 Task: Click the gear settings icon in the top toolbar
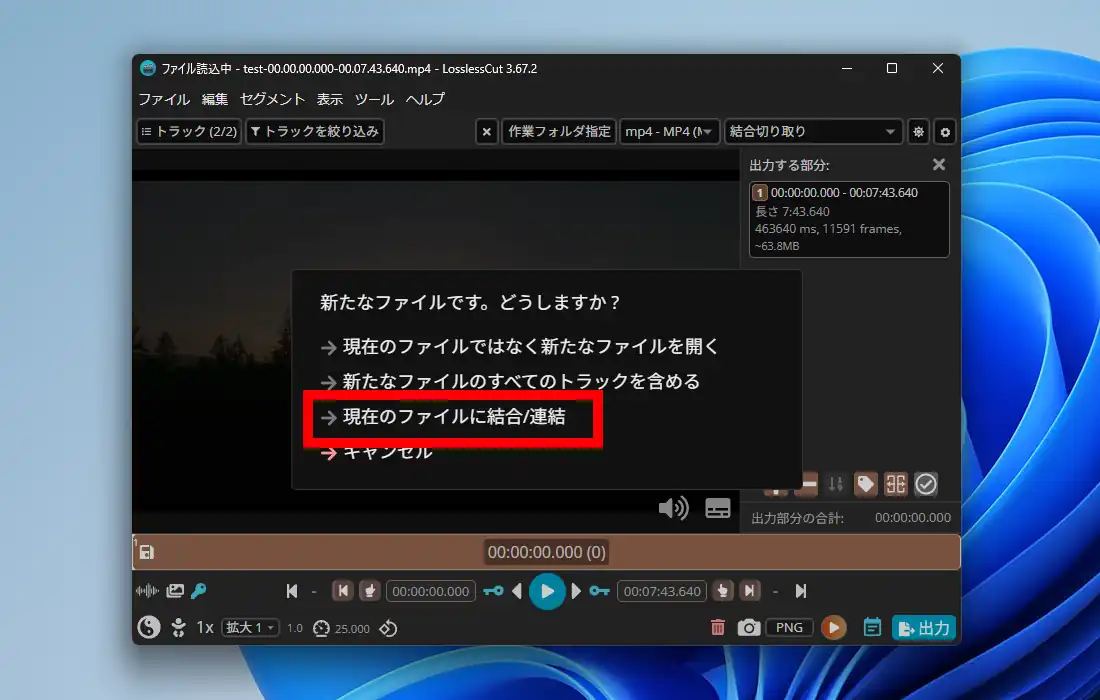coord(945,132)
